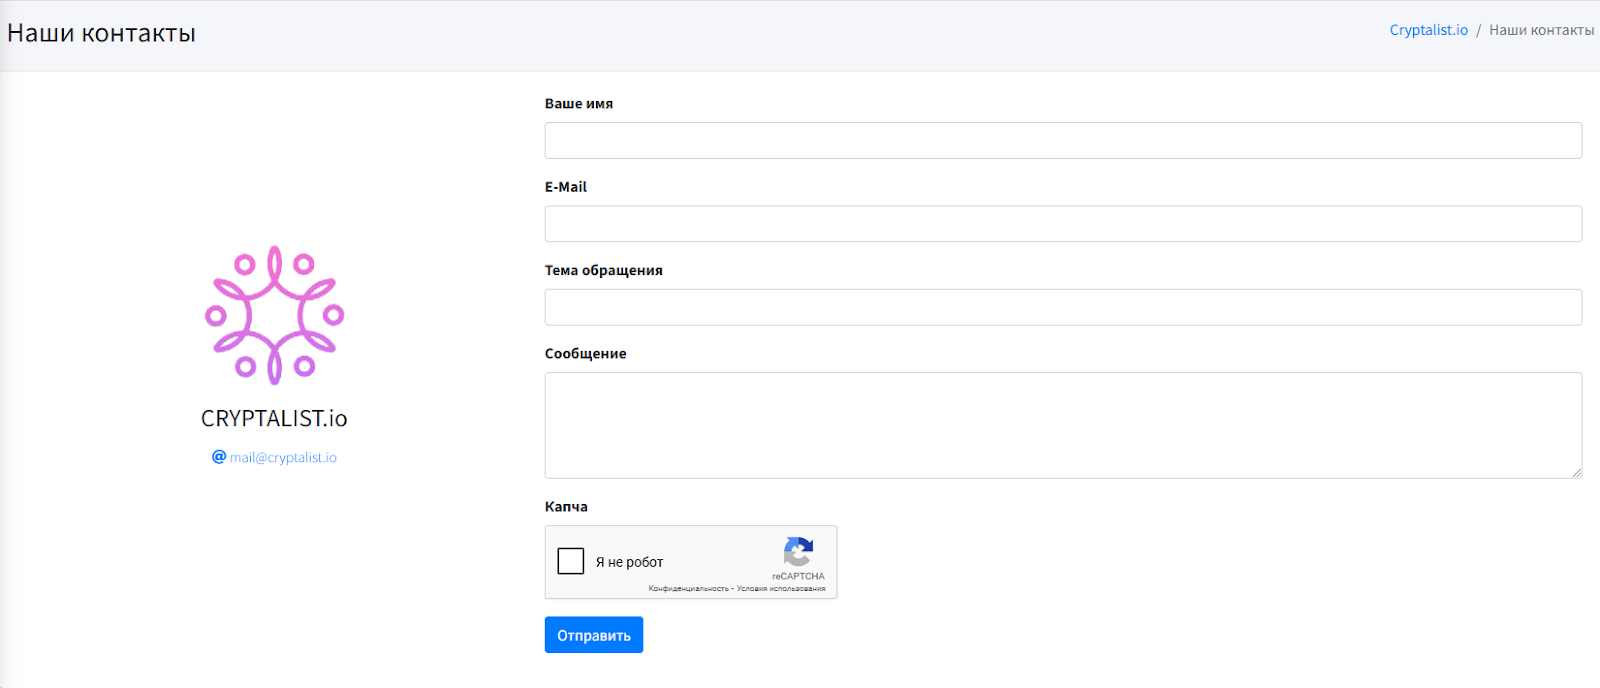This screenshot has width=1600, height=688.
Task: Click the "Ваше имя" field label
Action: coord(578,104)
